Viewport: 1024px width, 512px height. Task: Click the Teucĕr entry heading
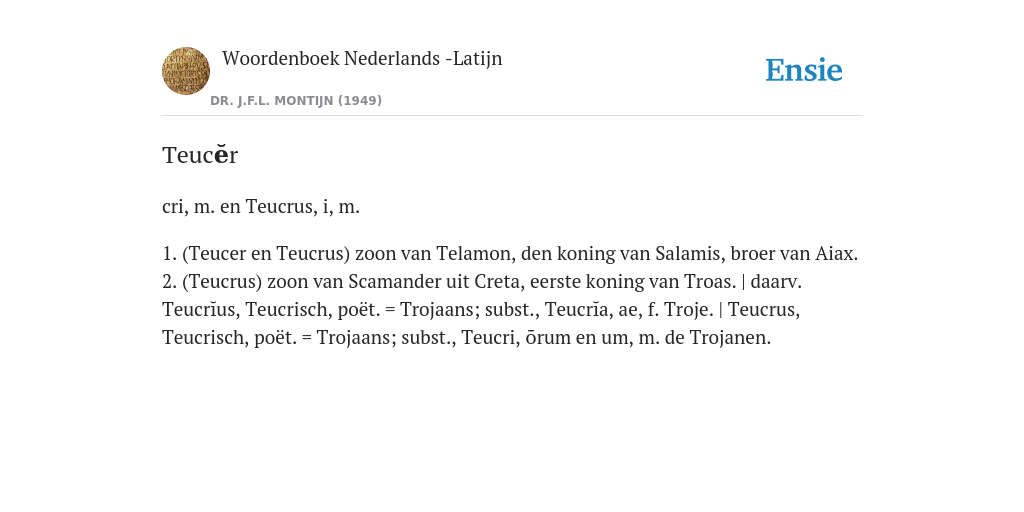tap(200, 155)
